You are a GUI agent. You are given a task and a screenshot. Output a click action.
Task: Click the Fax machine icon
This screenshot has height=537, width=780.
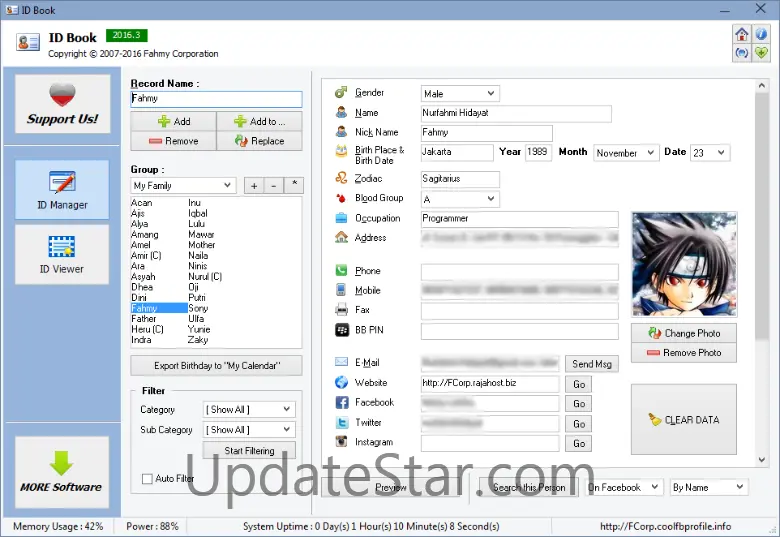click(341, 310)
